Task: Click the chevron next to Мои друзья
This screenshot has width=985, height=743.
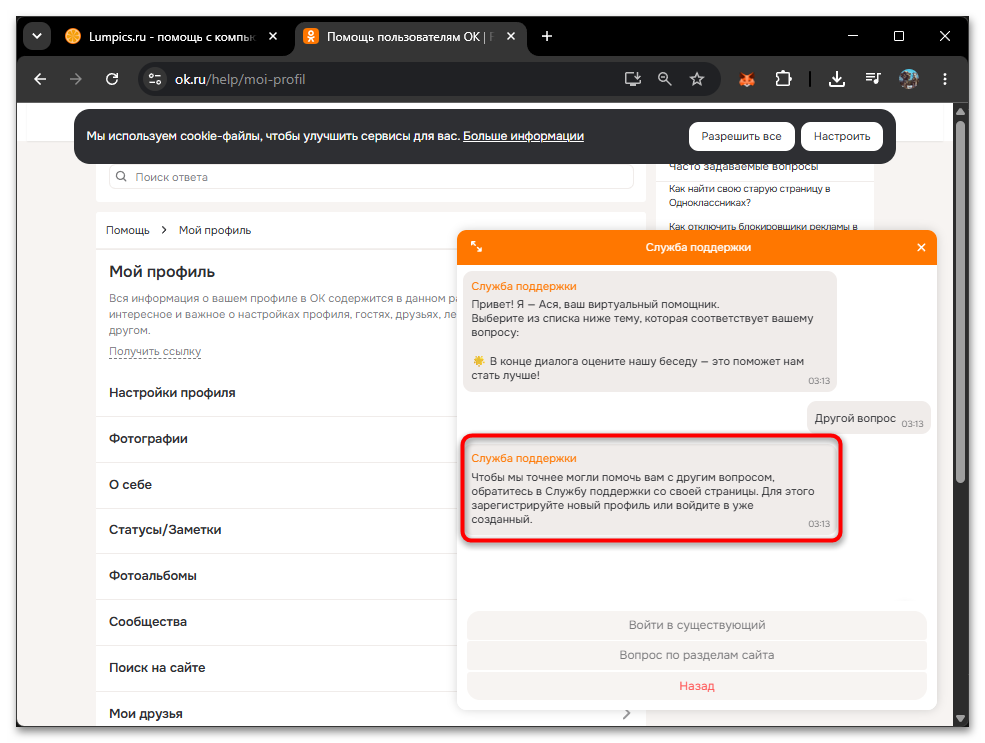Action: pyautogui.click(x=626, y=714)
